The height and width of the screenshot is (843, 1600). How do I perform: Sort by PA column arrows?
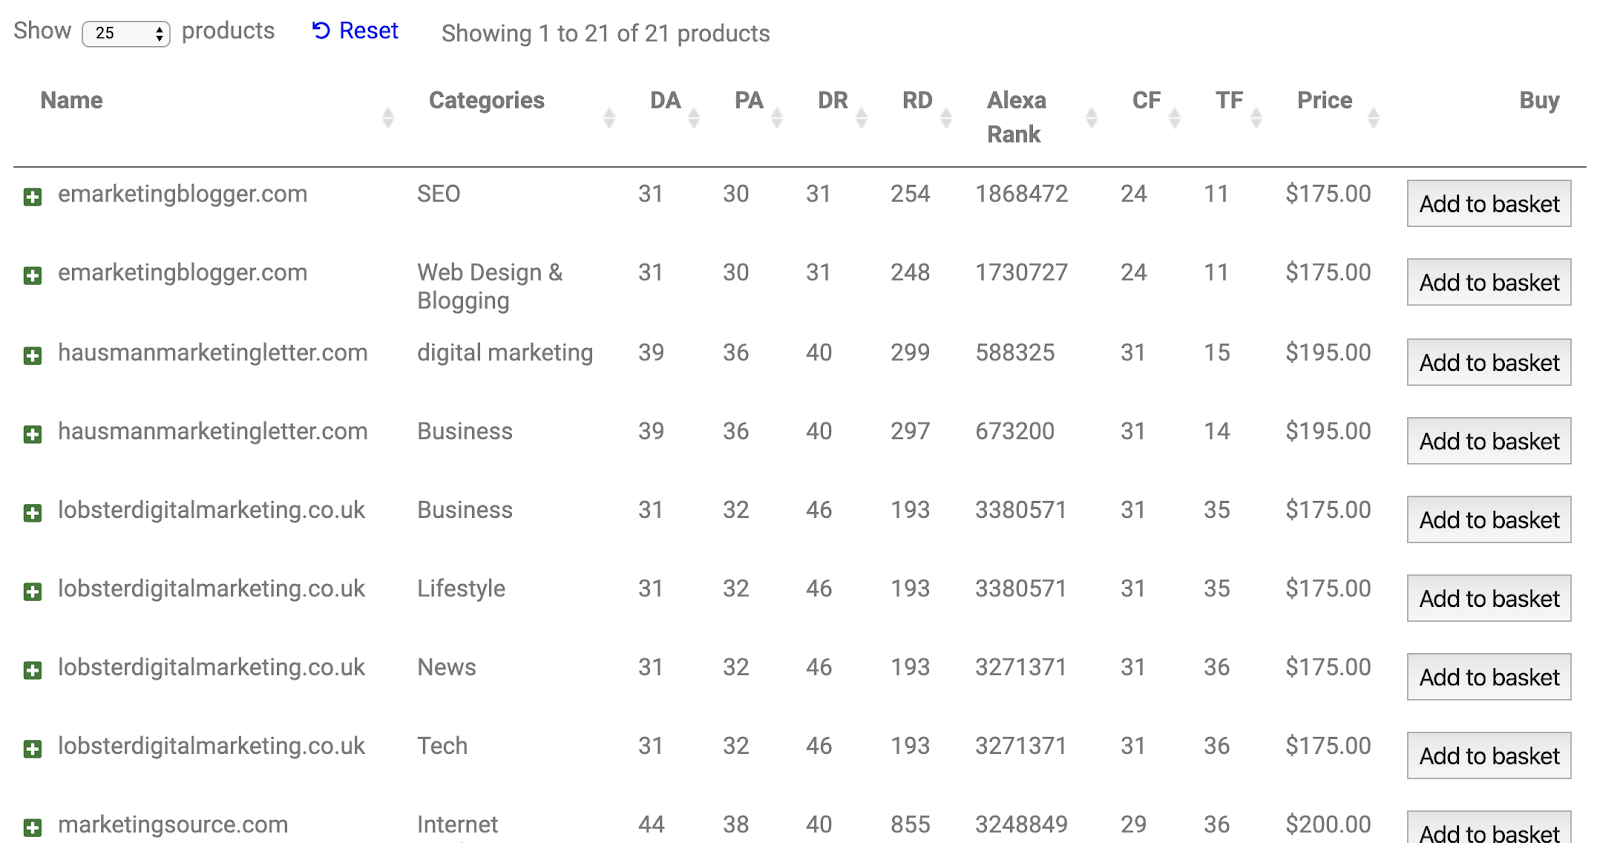776,118
